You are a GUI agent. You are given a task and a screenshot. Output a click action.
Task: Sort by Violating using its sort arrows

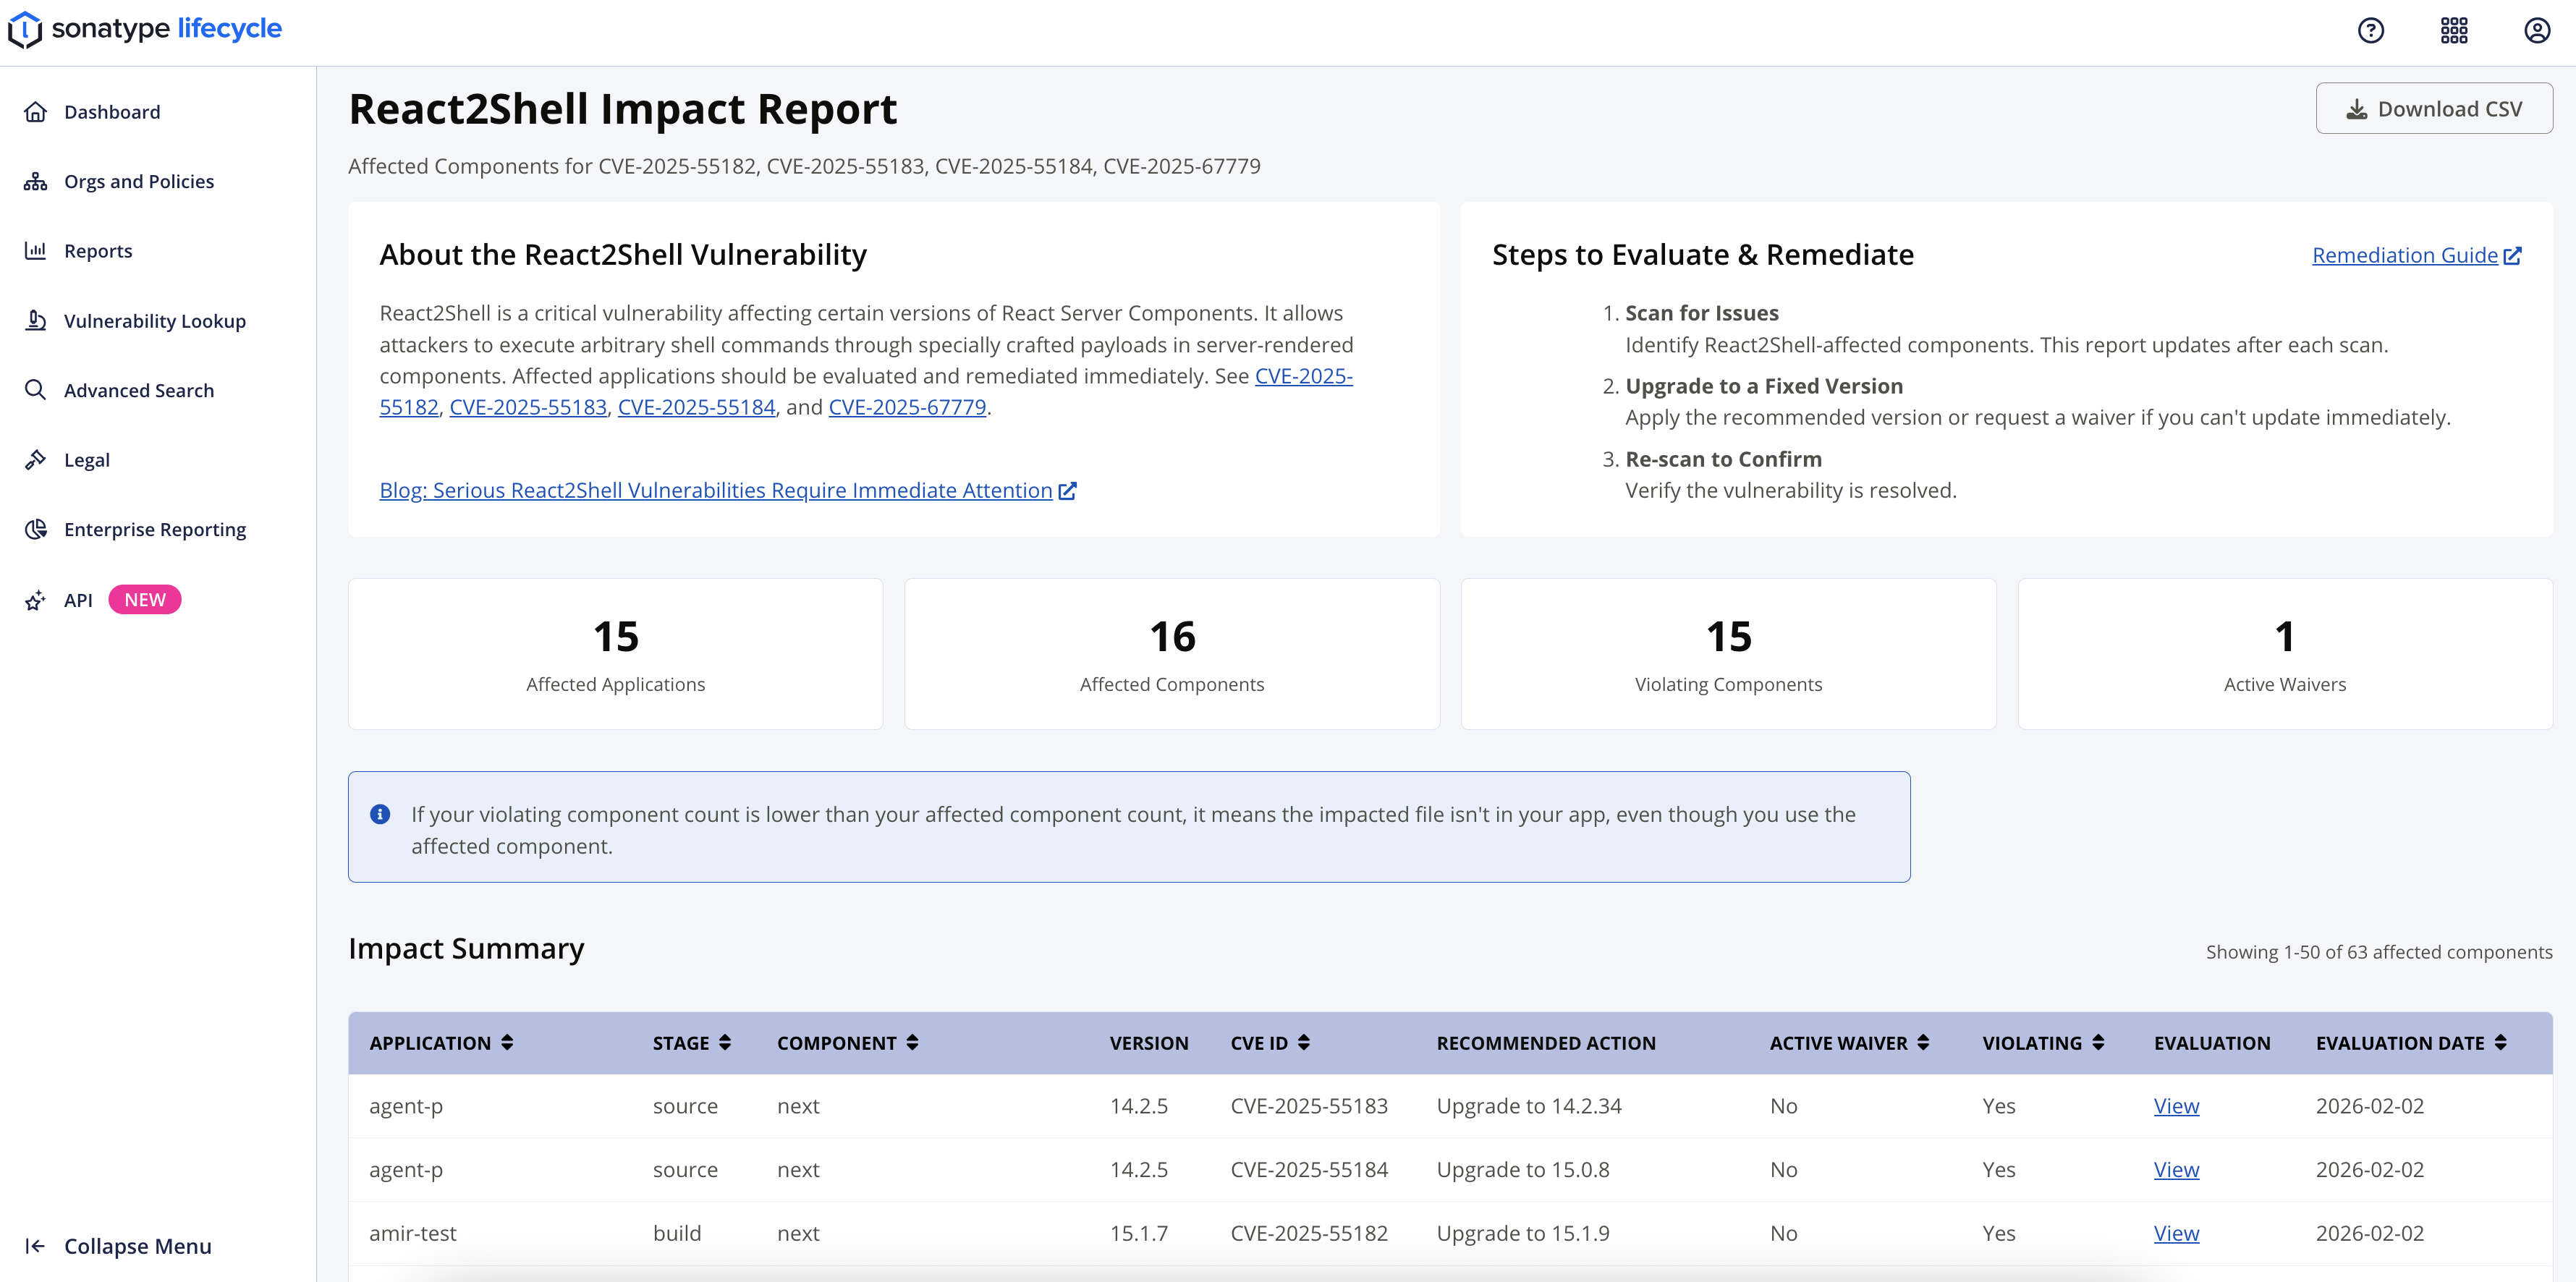pyautogui.click(x=2098, y=1042)
